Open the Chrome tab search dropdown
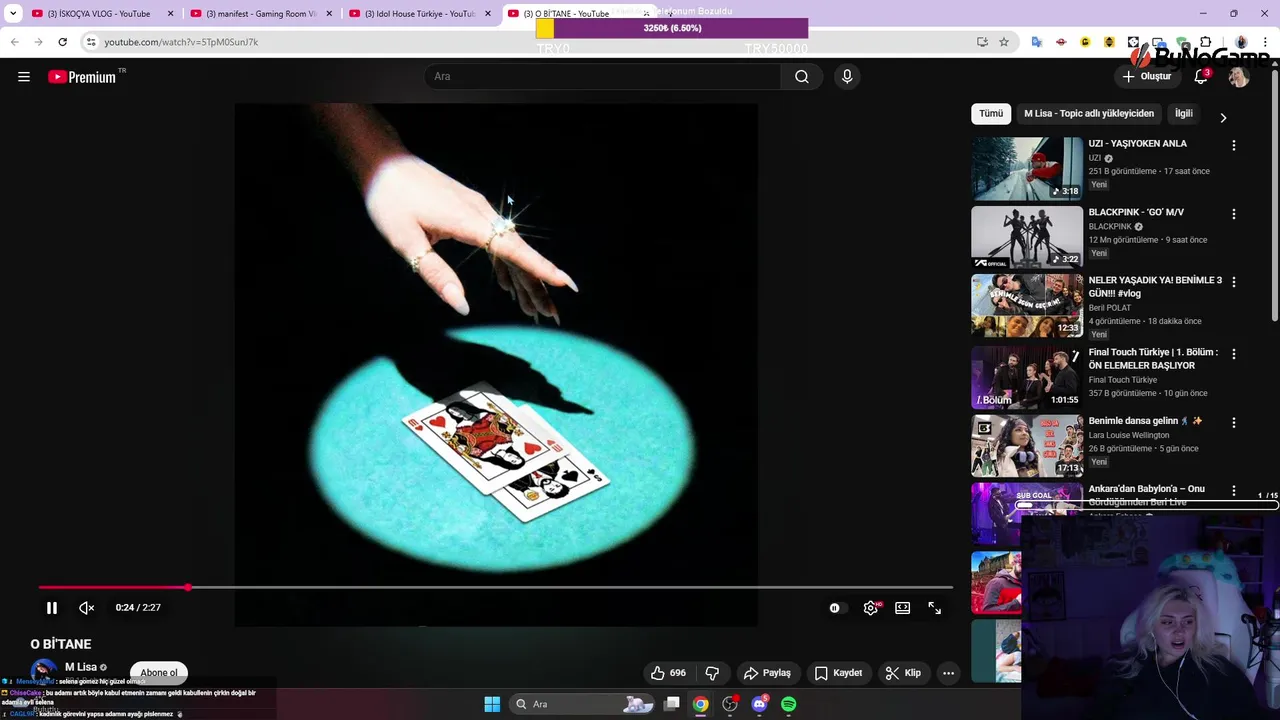 (12, 14)
